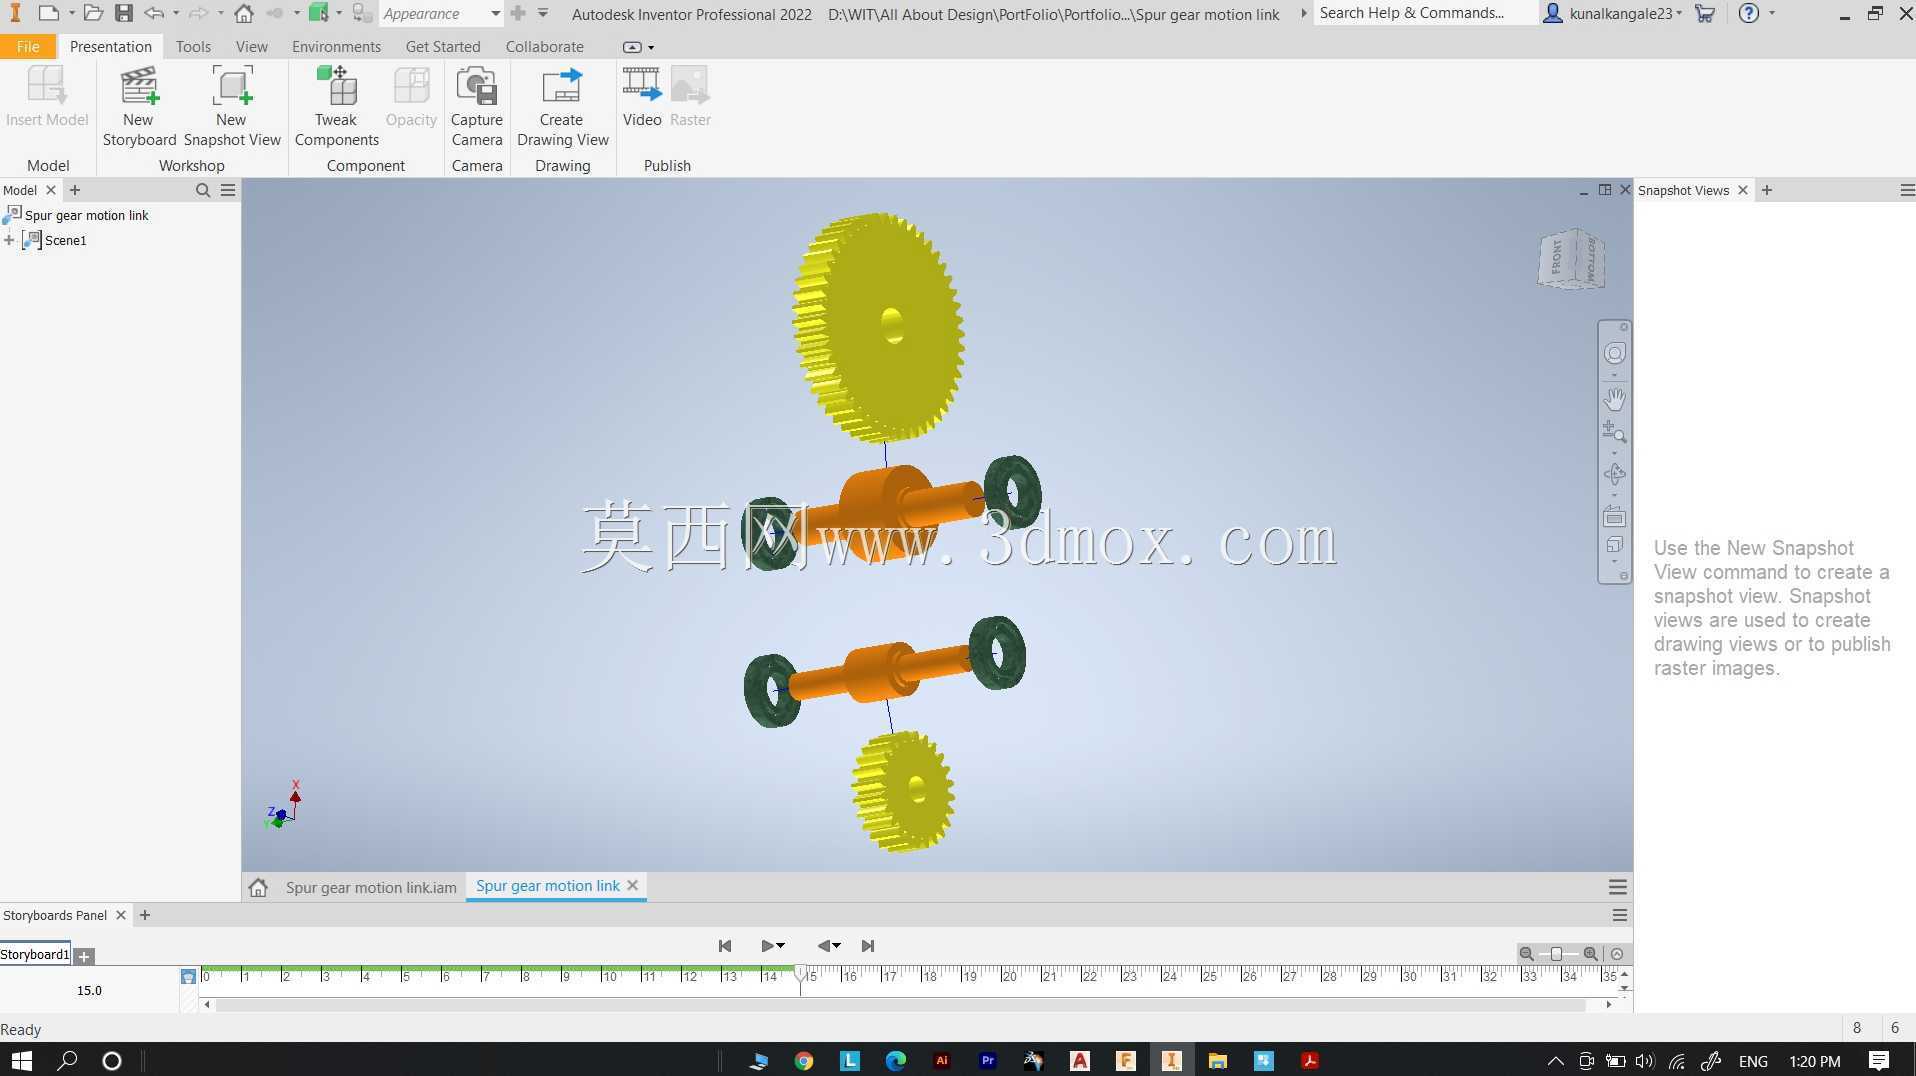
Task: Click the timeline horizontal scrollbar
Action: pos(900,1004)
